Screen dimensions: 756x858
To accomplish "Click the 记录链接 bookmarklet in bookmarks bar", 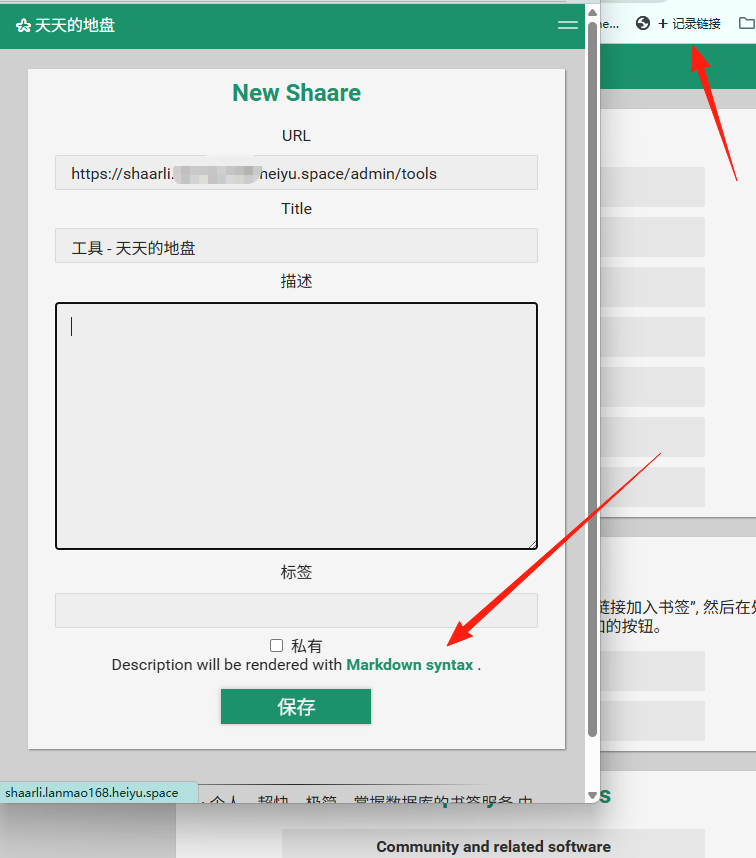I will (689, 24).
